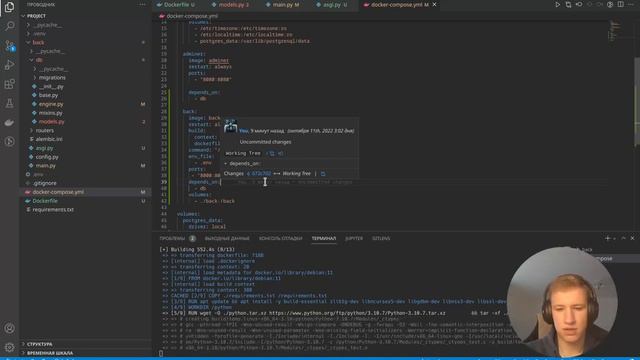Click the code minimap preview
This screenshot has width=640, height=360.
click(x=615, y=31)
